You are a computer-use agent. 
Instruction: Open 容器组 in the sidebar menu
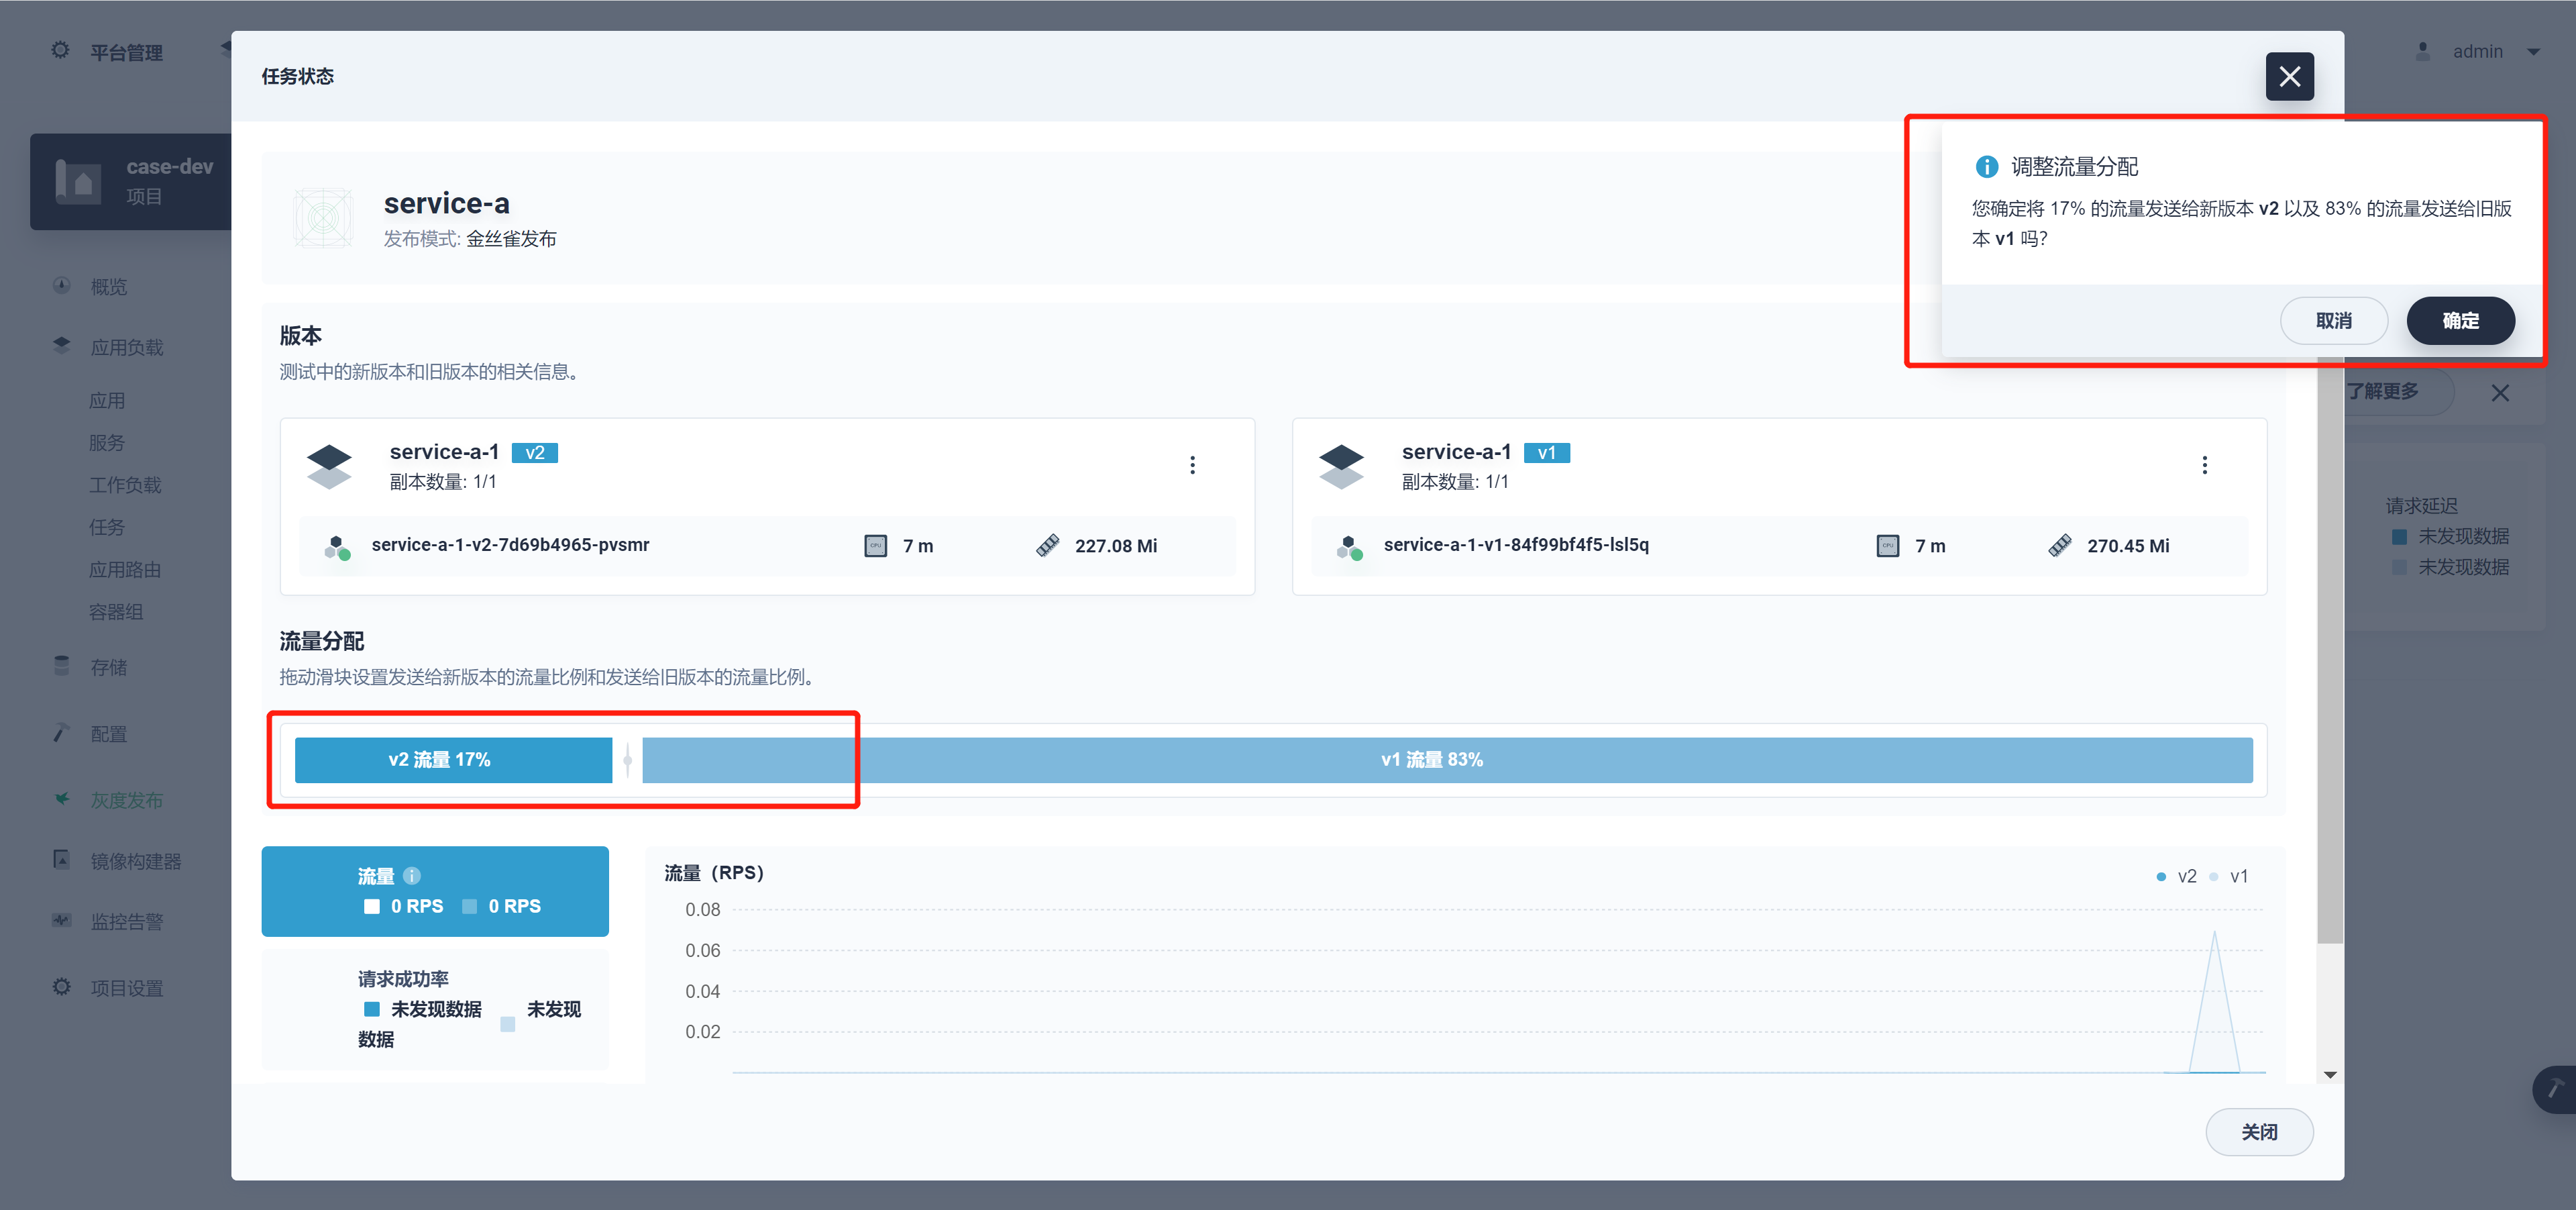tap(116, 612)
